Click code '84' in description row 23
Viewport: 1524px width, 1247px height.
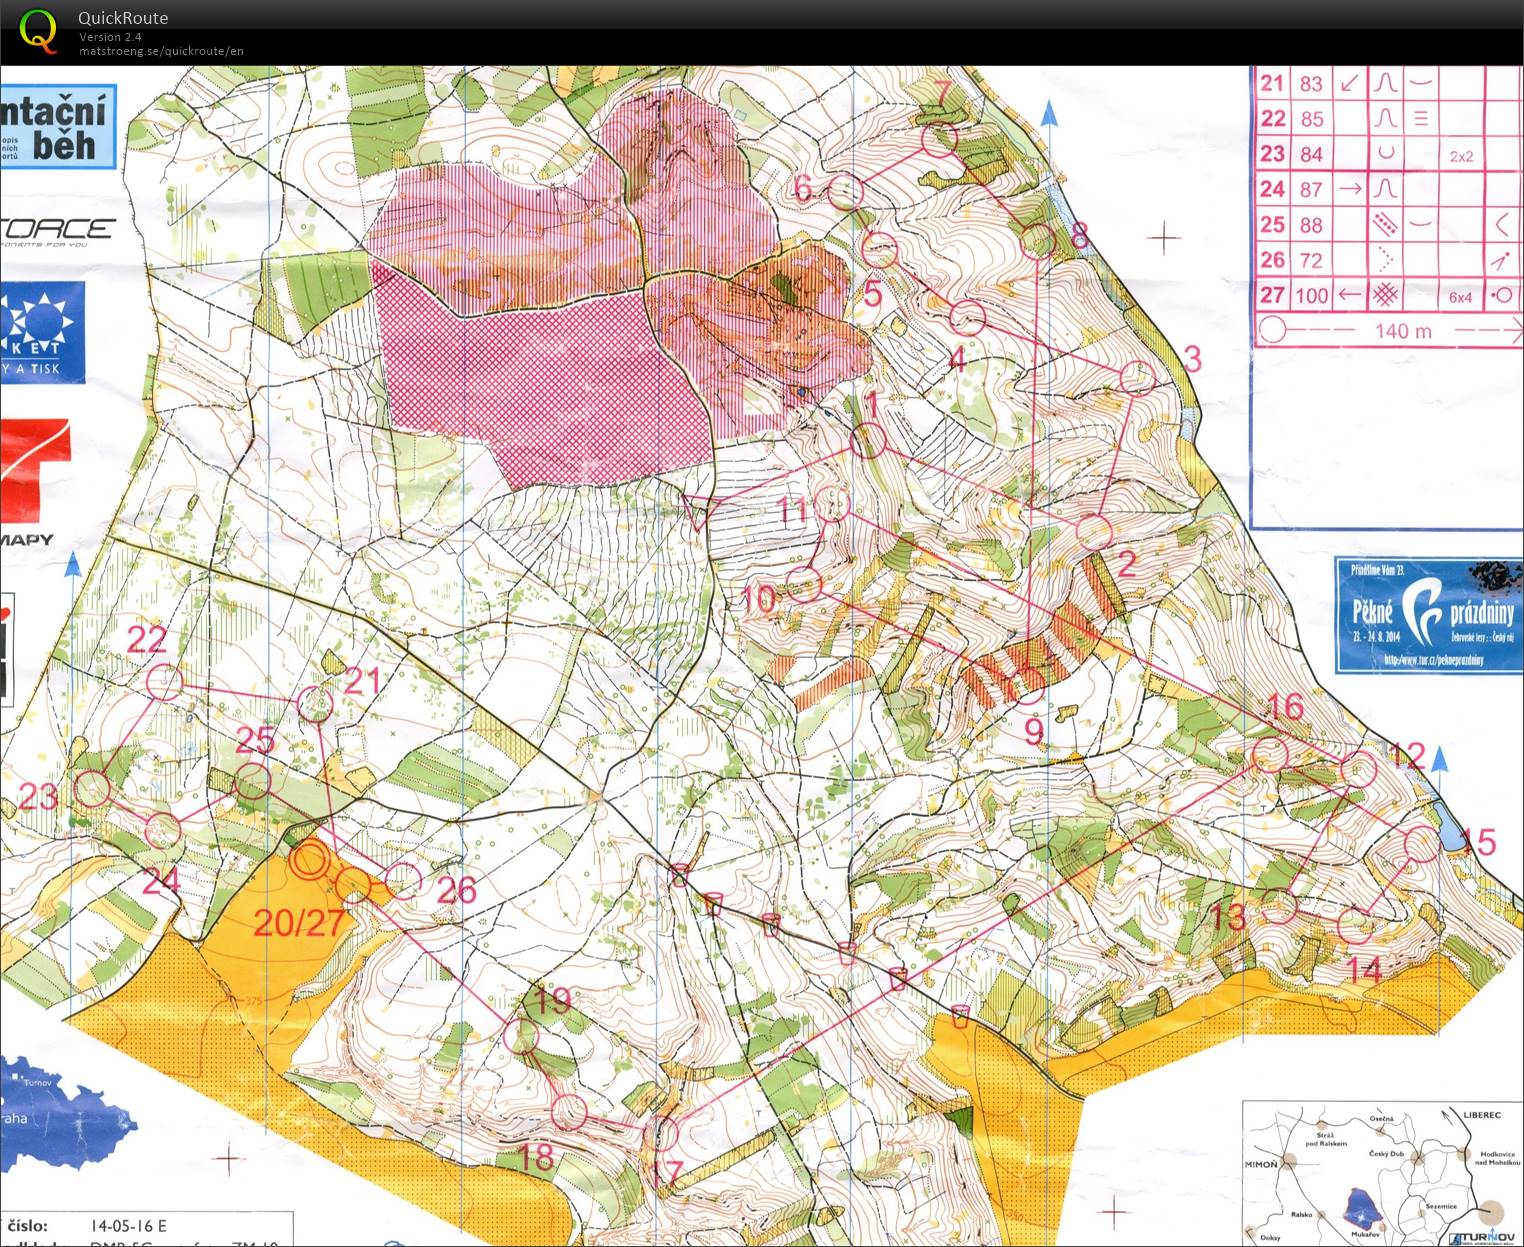pyautogui.click(x=1311, y=155)
